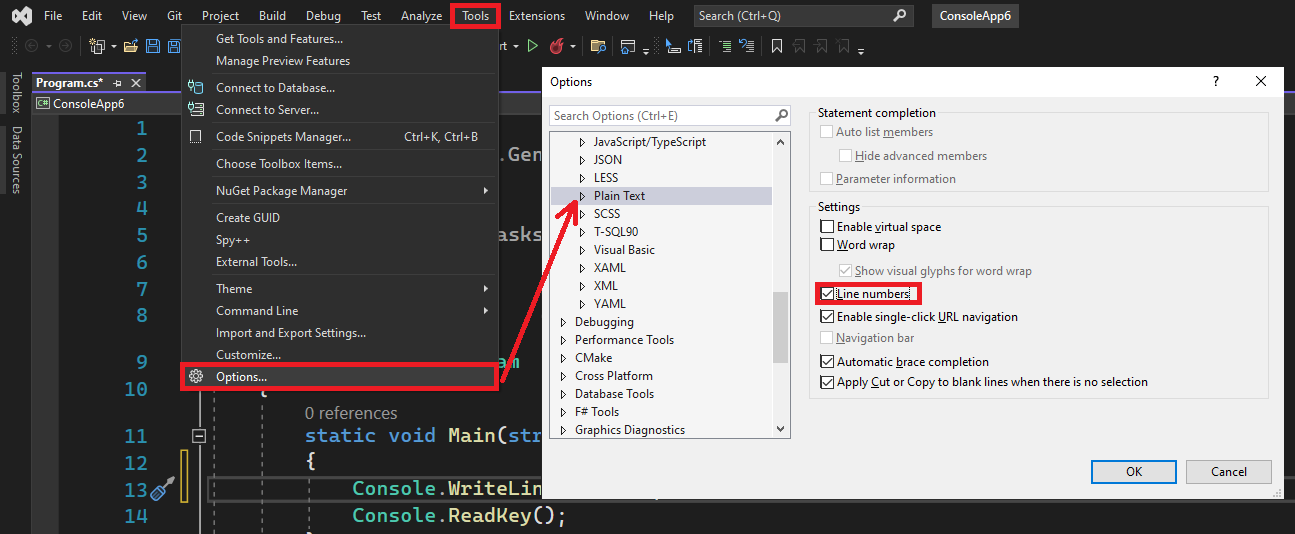Click the Code Snippets Manager menu icon
This screenshot has width=1295, height=534.
click(x=196, y=137)
